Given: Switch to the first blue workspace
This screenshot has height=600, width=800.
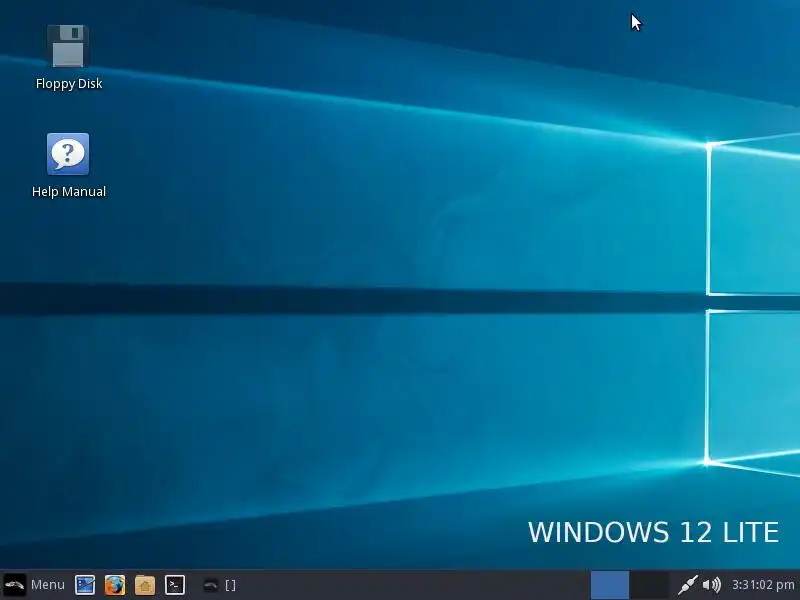Looking at the screenshot, I should tap(610, 585).
